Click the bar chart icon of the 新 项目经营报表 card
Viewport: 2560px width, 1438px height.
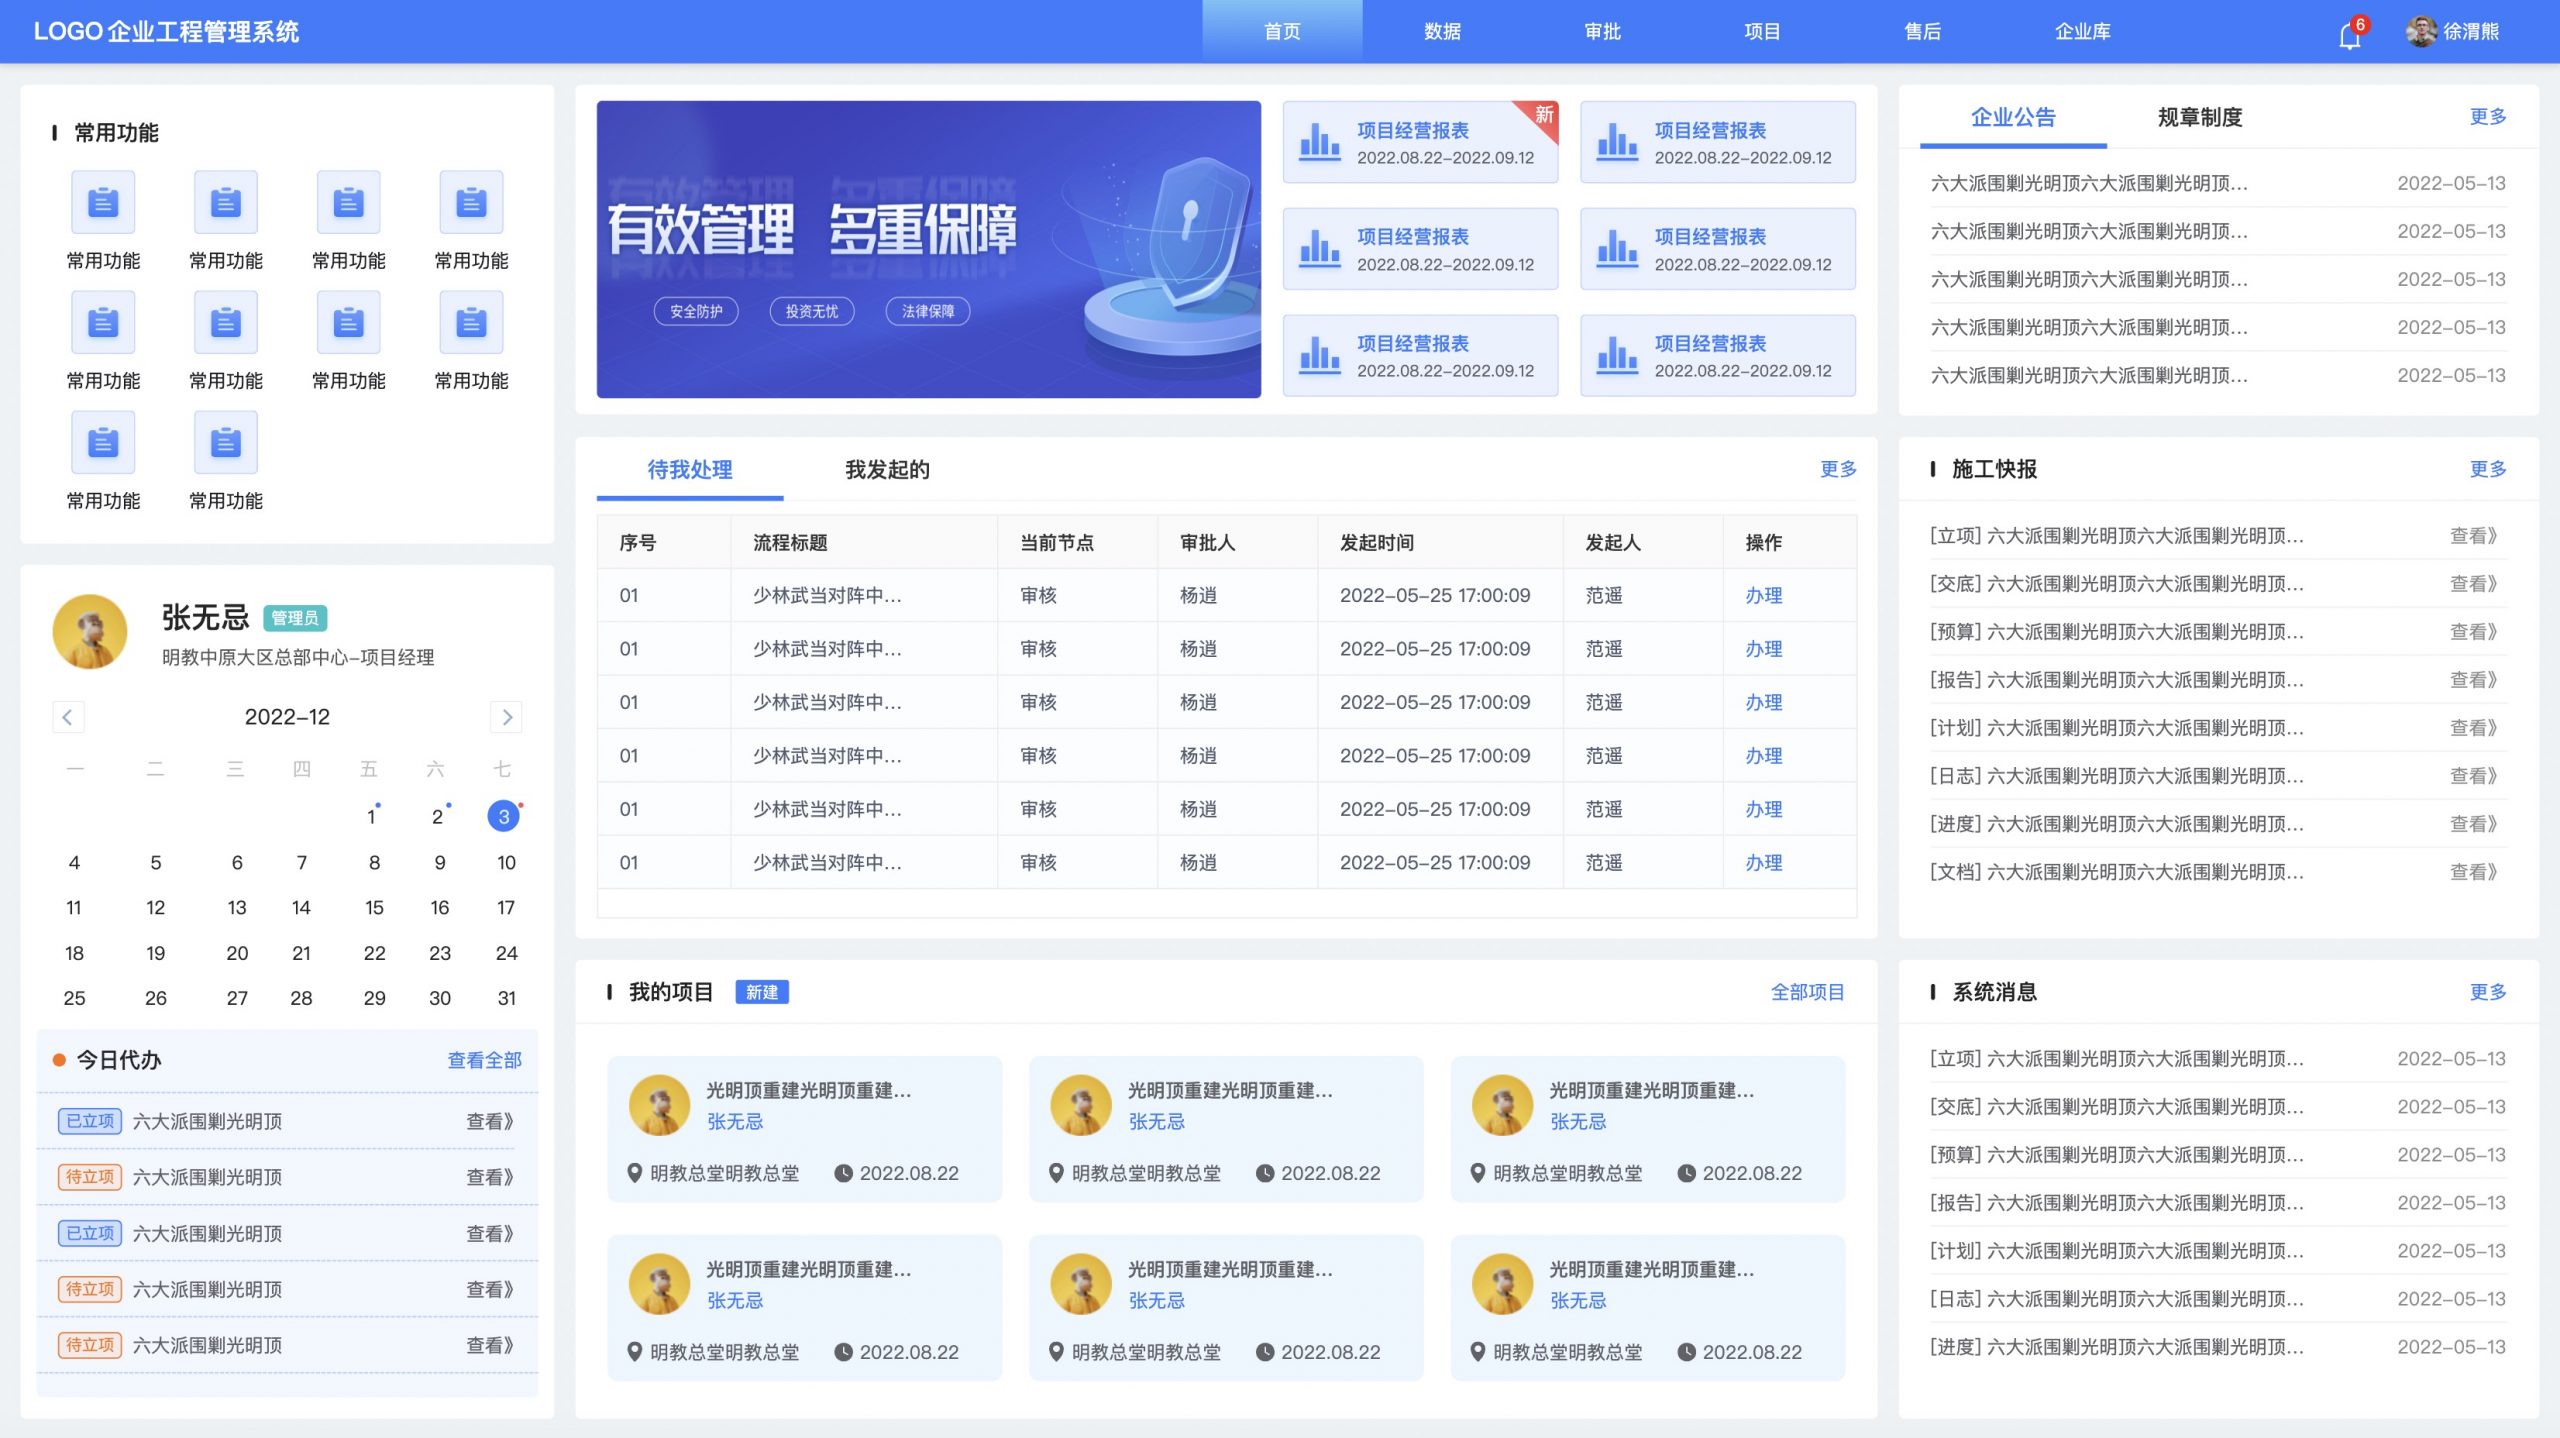(1319, 143)
